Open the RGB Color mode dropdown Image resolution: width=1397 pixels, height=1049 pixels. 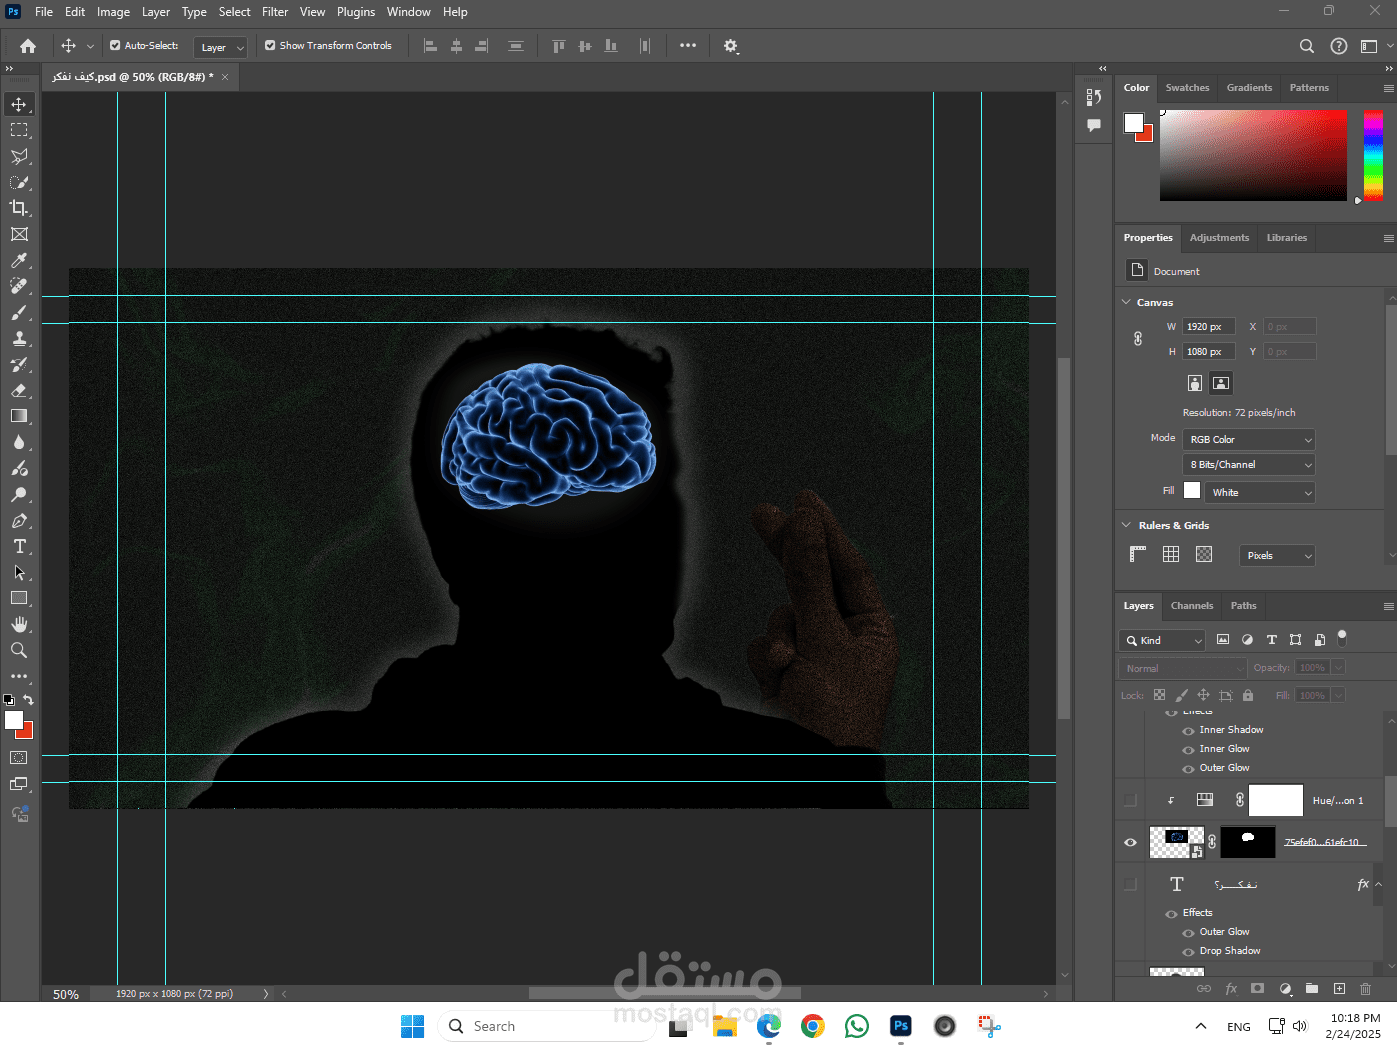click(x=1249, y=439)
